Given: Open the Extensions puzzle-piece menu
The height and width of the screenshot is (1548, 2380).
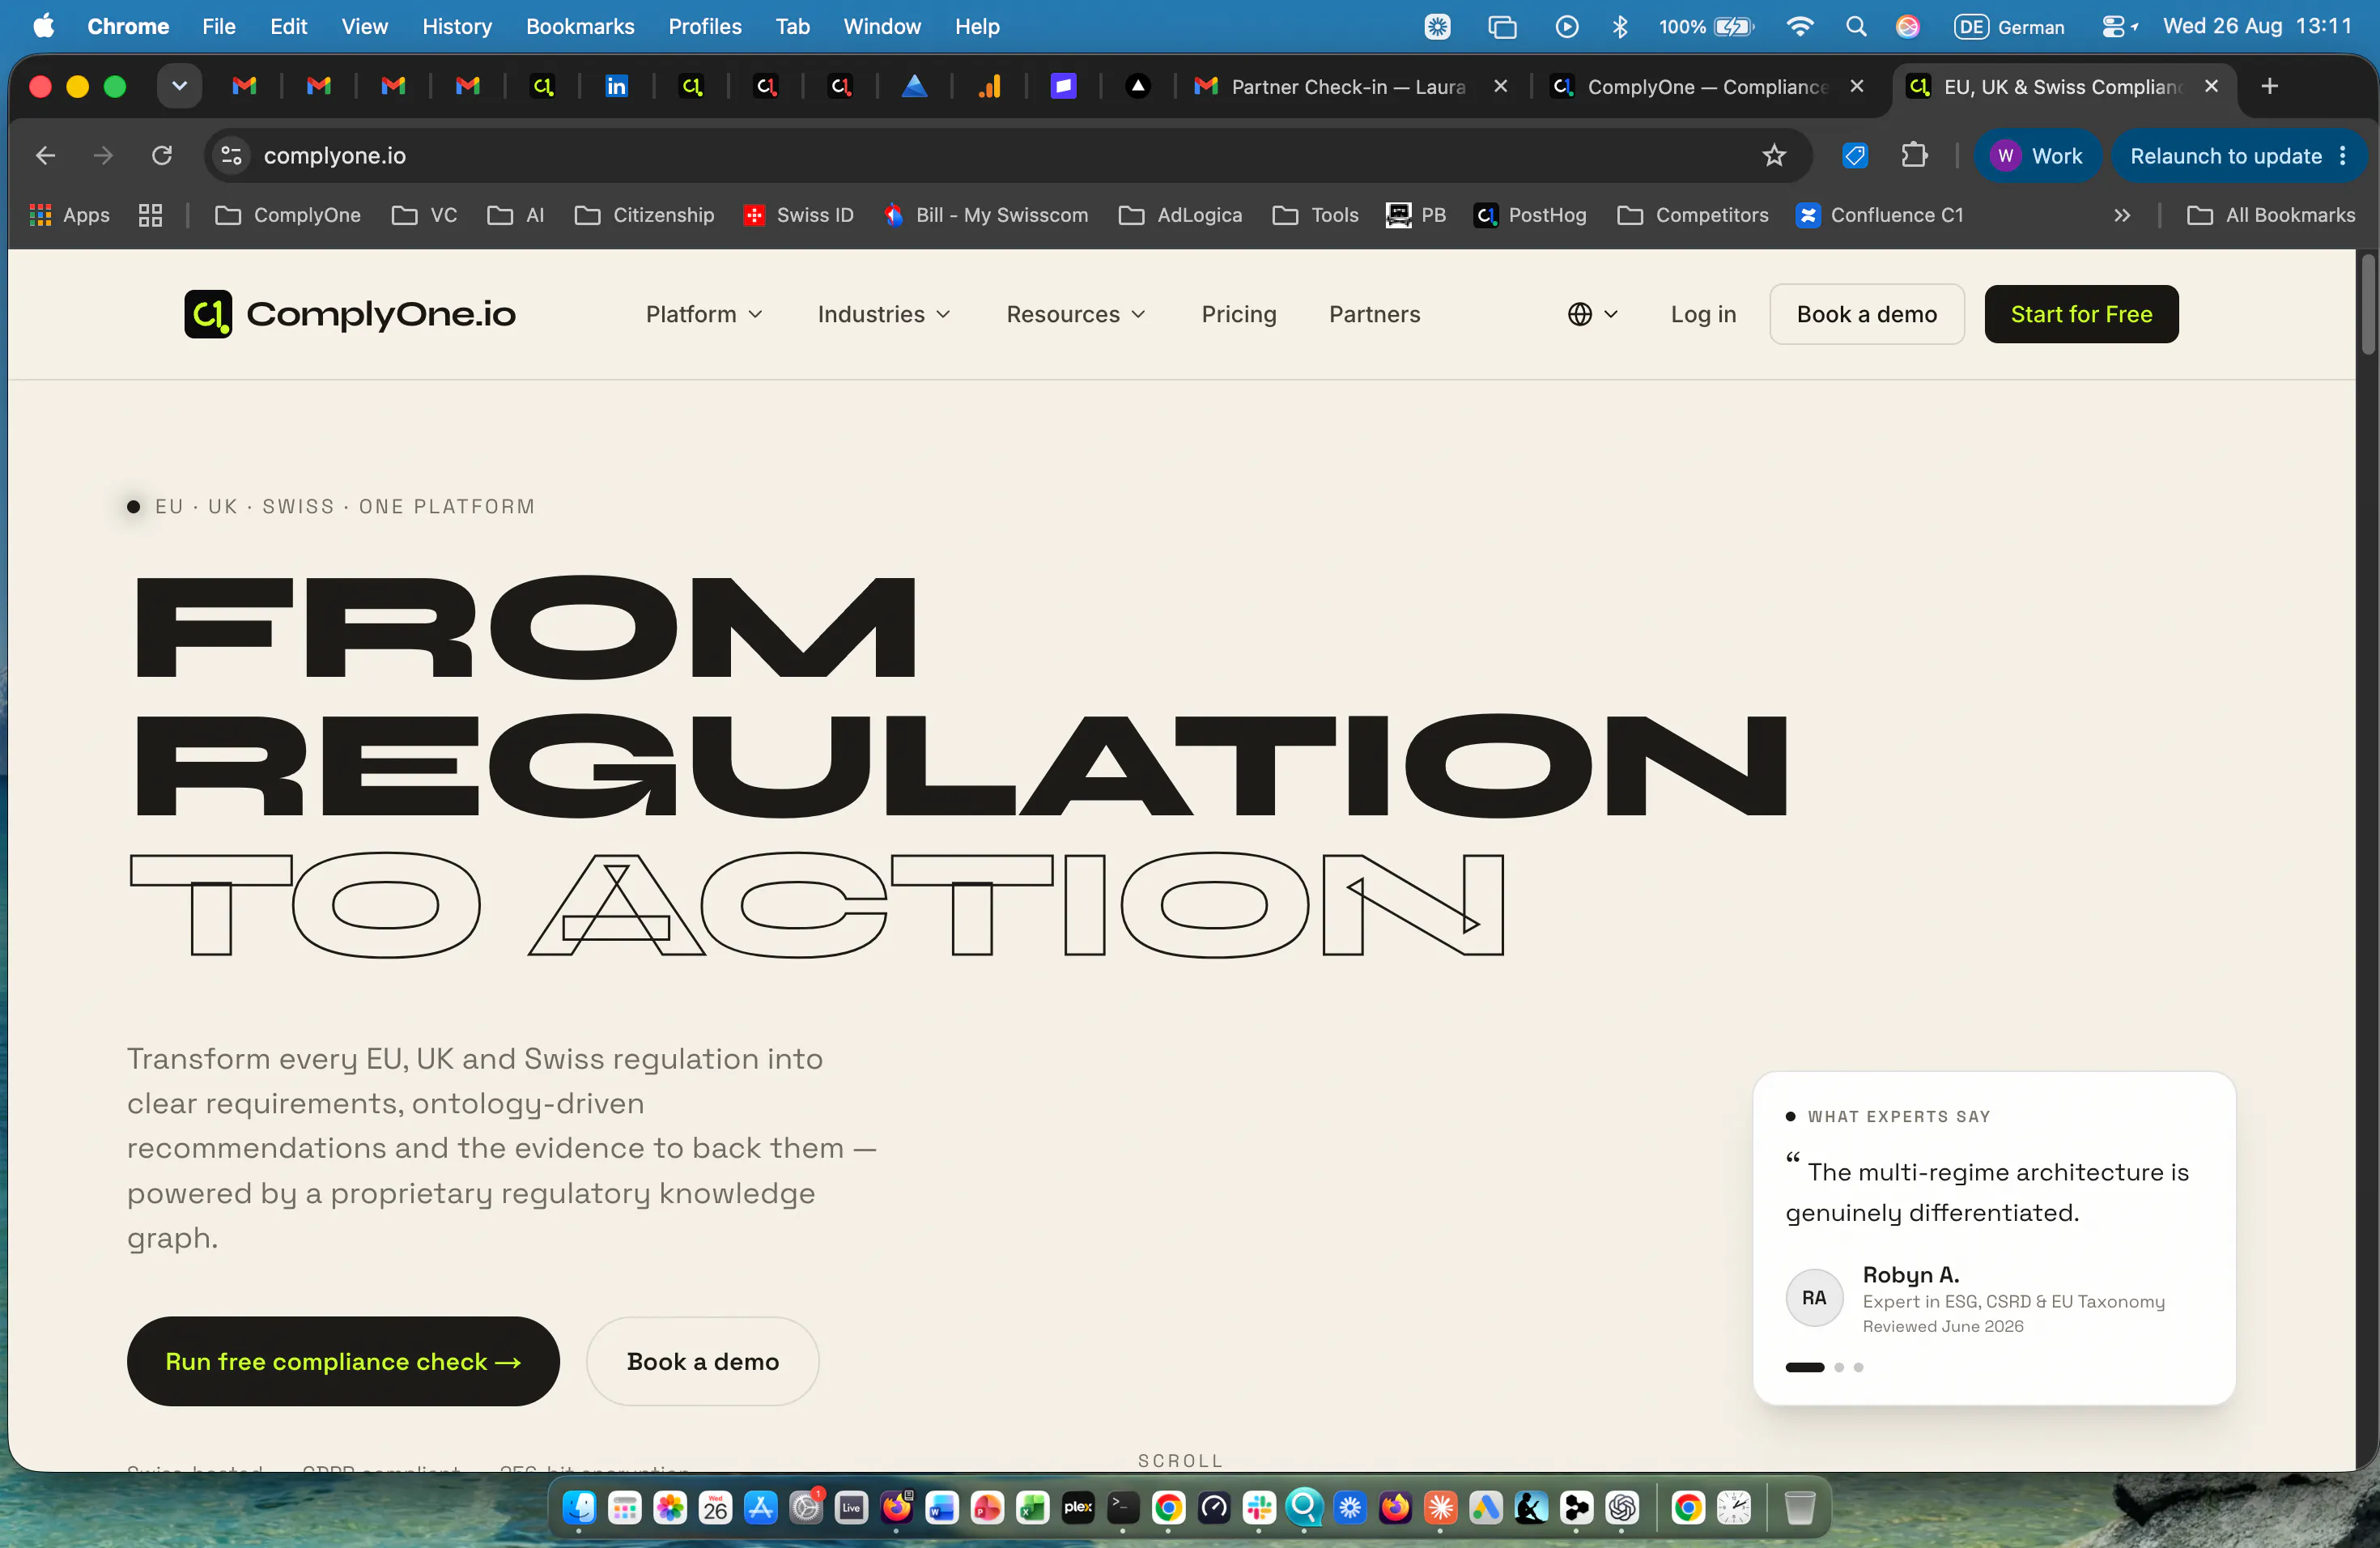Looking at the screenshot, I should pos(1914,155).
